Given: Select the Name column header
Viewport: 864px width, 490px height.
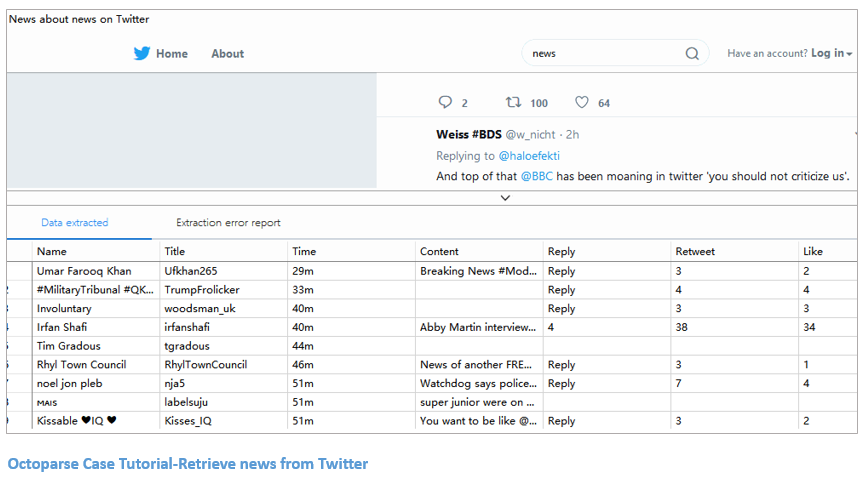Looking at the screenshot, I should 52,252.
